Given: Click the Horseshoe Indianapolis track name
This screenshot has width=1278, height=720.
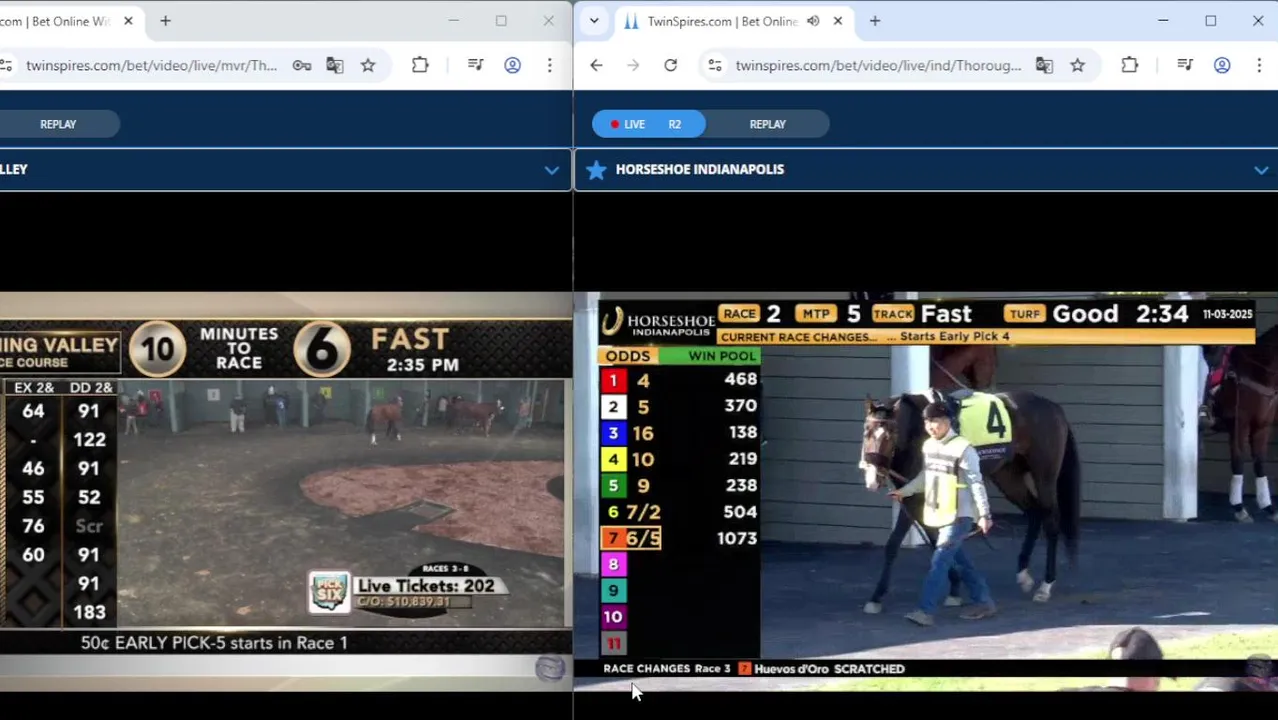Looking at the screenshot, I should point(700,169).
